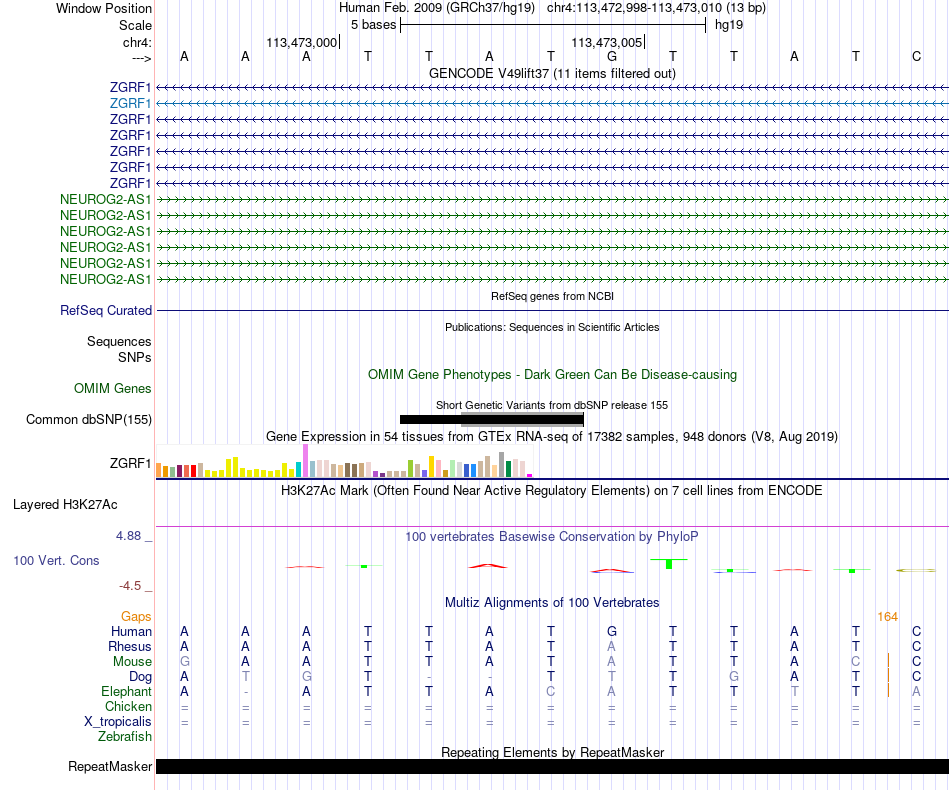Select the Elephant alignment row label
The height and width of the screenshot is (790, 950).
tap(126, 691)
